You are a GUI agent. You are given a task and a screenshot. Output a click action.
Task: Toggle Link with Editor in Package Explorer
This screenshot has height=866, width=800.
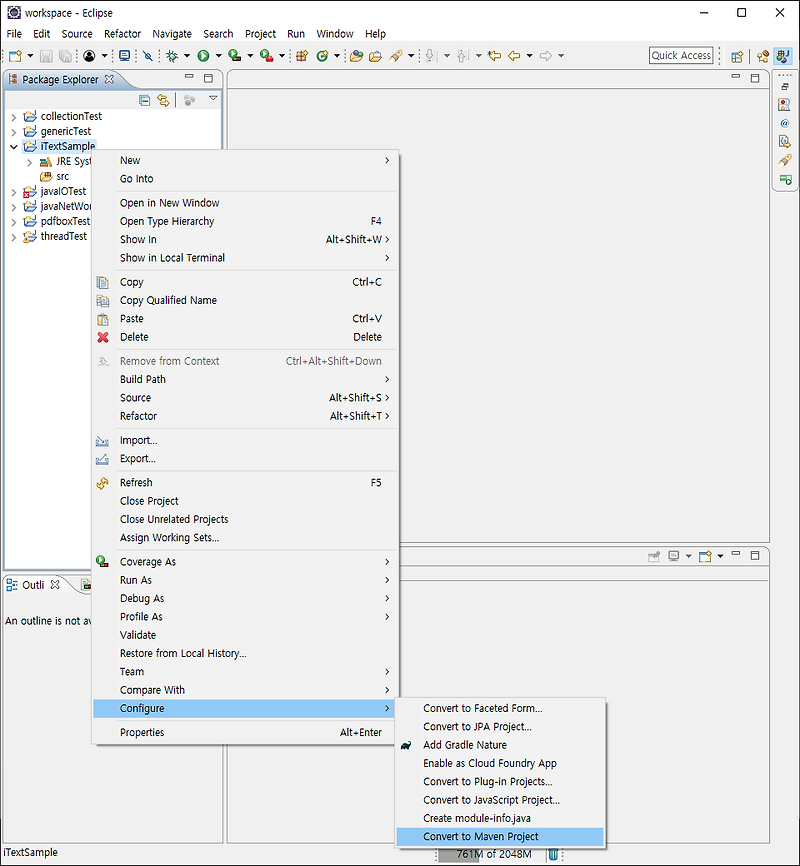point(163,99)
